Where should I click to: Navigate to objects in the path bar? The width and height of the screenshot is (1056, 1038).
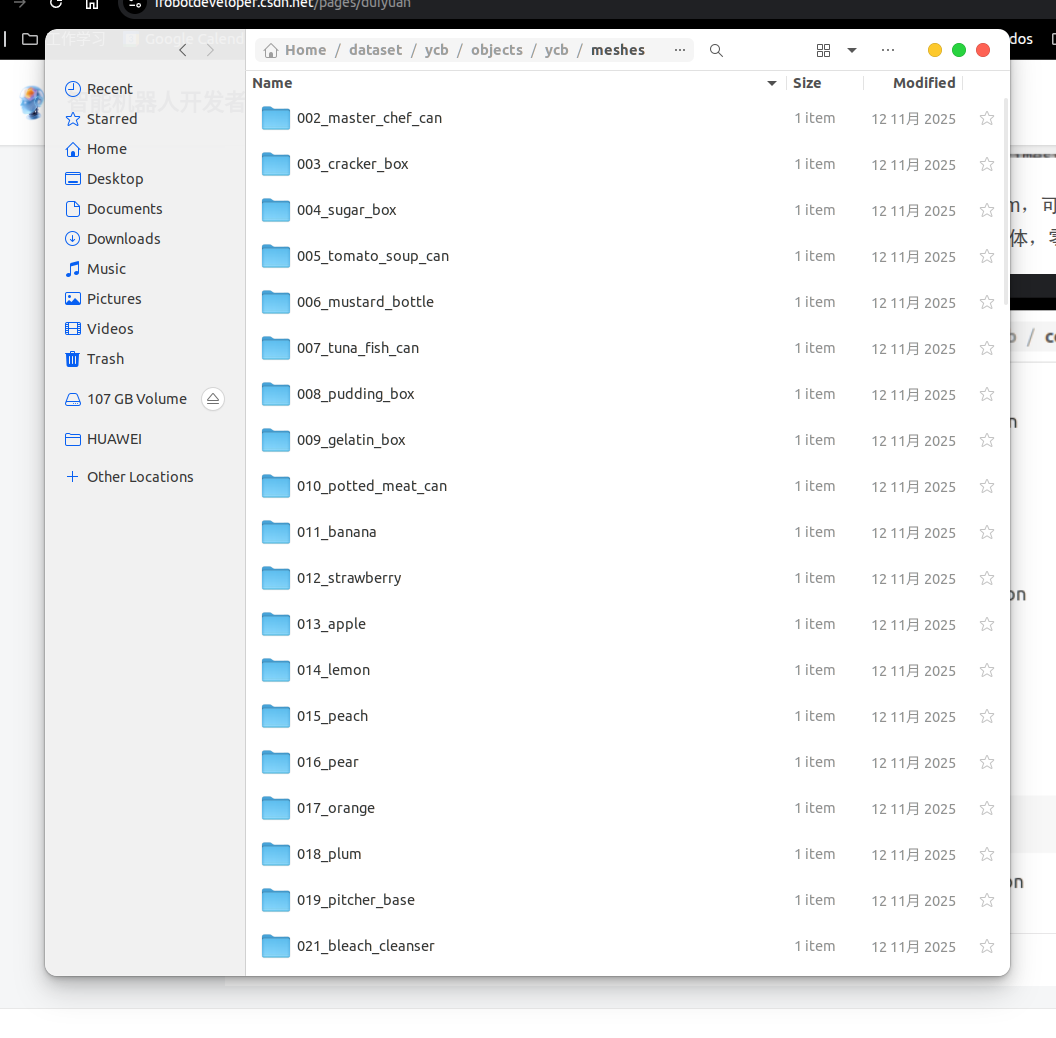[497, 51]
